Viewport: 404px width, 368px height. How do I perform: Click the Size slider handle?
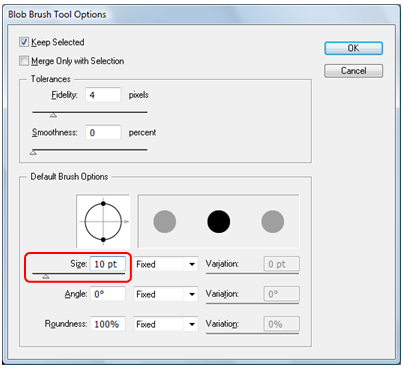tap(46, 276)
